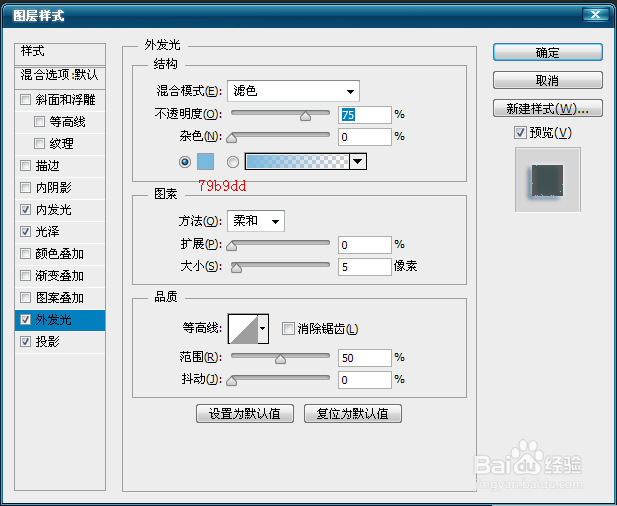Open the 混合模式 滤色 dropdown
Screen dimensions: 617x506
[x=293, y=91]
